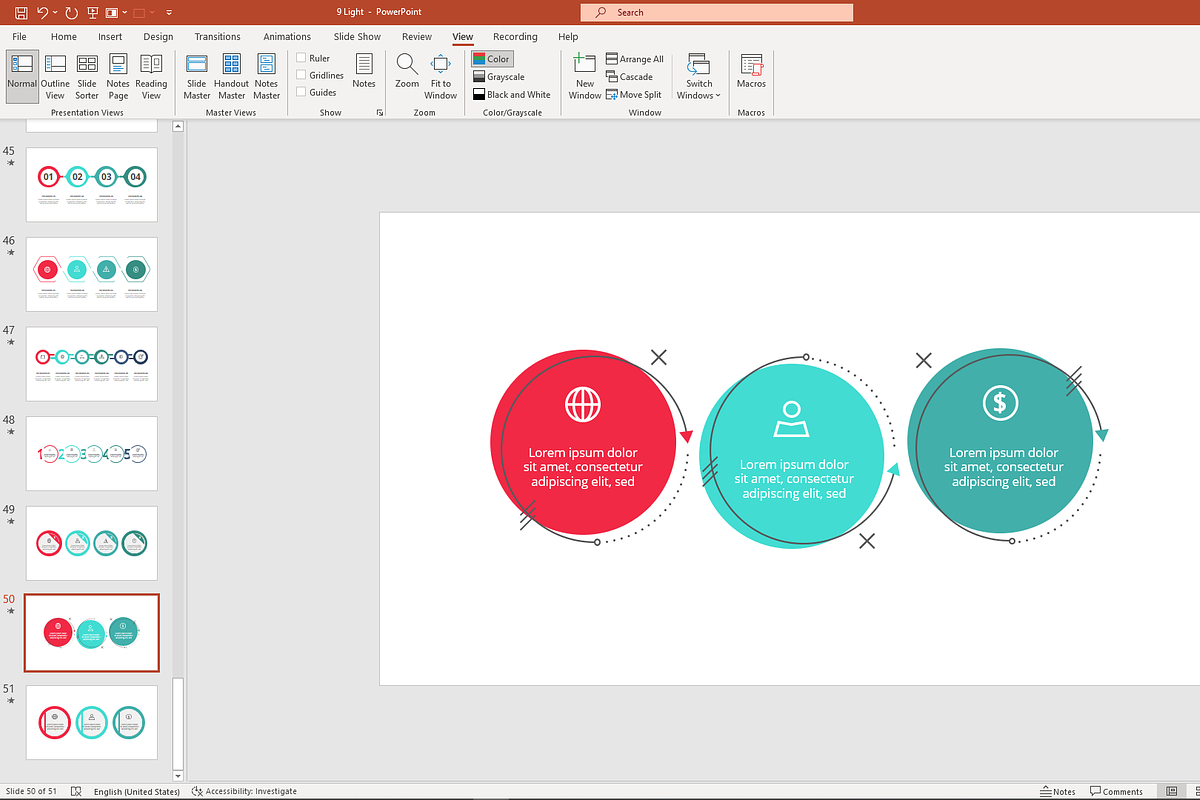Select slide 45 thumbnail

pyautogui.click(x=92, y=185)
